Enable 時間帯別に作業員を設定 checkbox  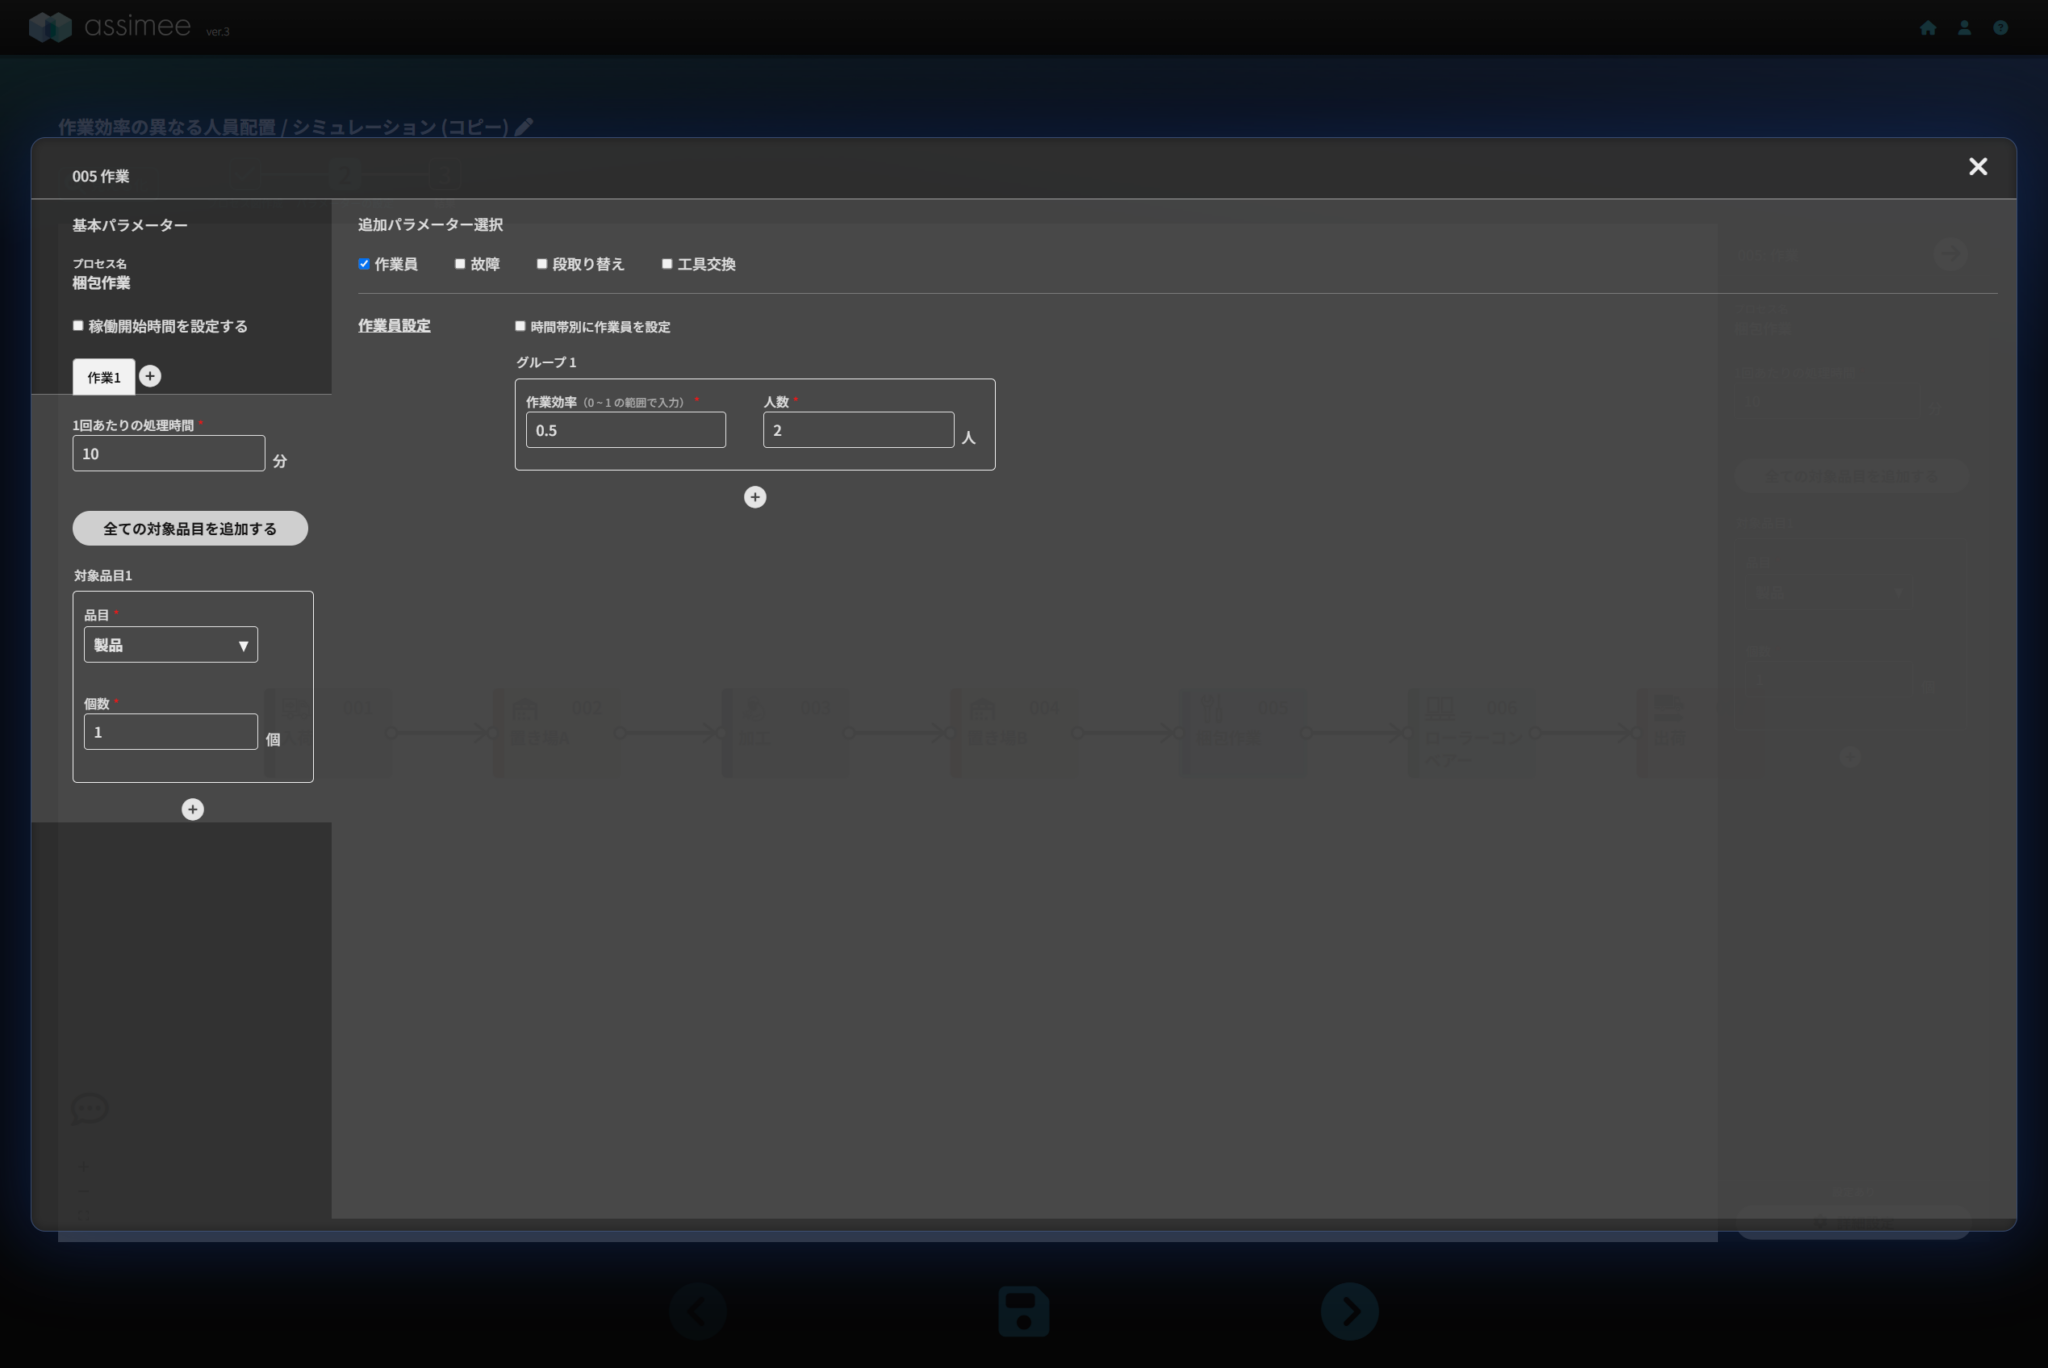coord(520,326)
